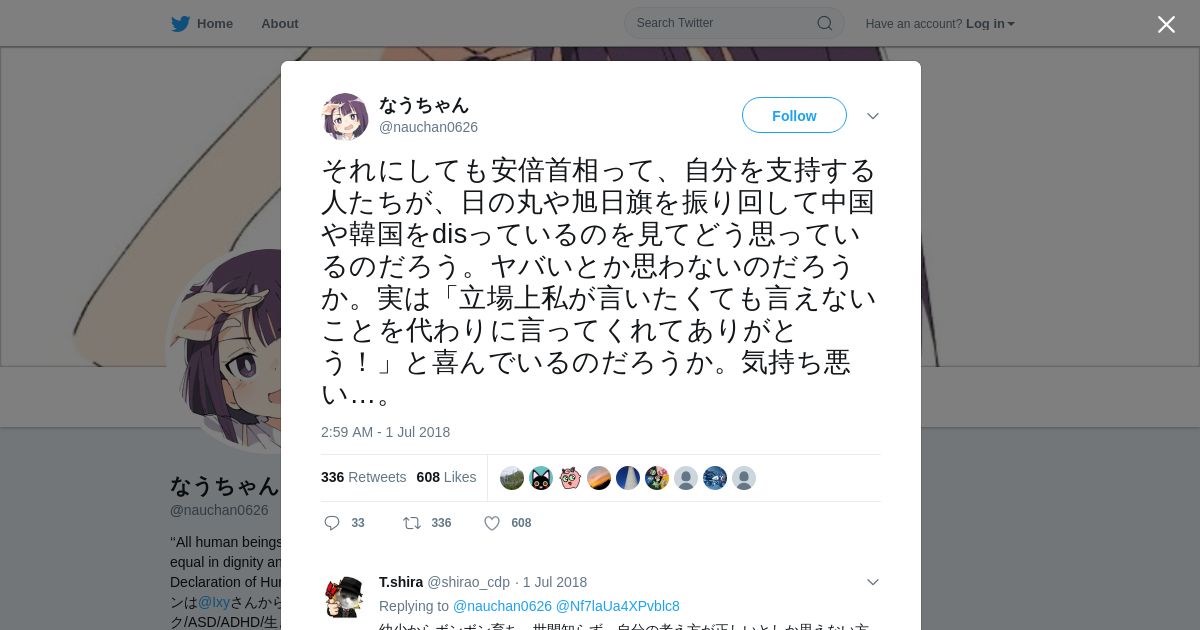Viewport: 1200px width, 630px height.
Task: Open なうちゃん avatar in tweet header
Action: (x=345, y=117)
